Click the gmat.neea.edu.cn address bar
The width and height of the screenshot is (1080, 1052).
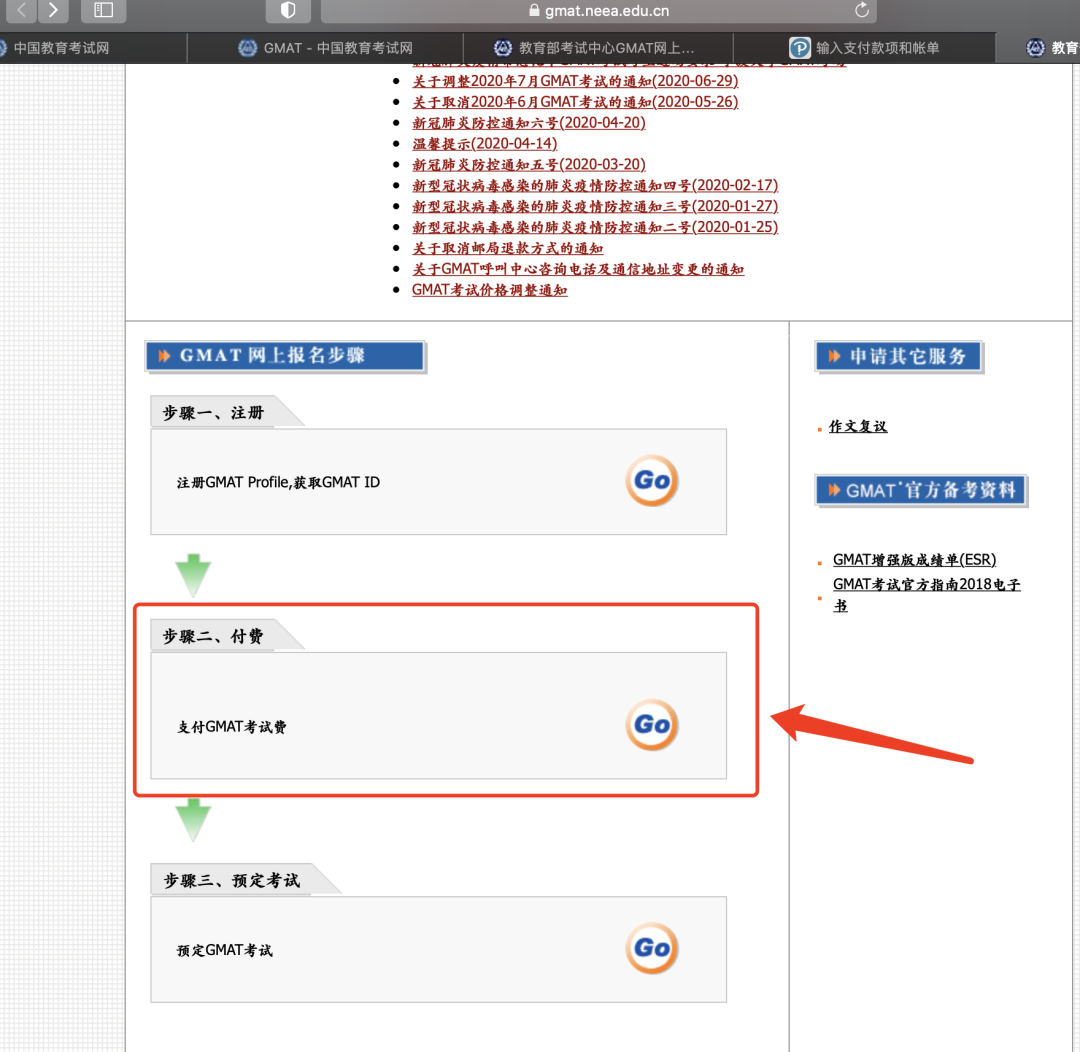click(x=599, y=10)
